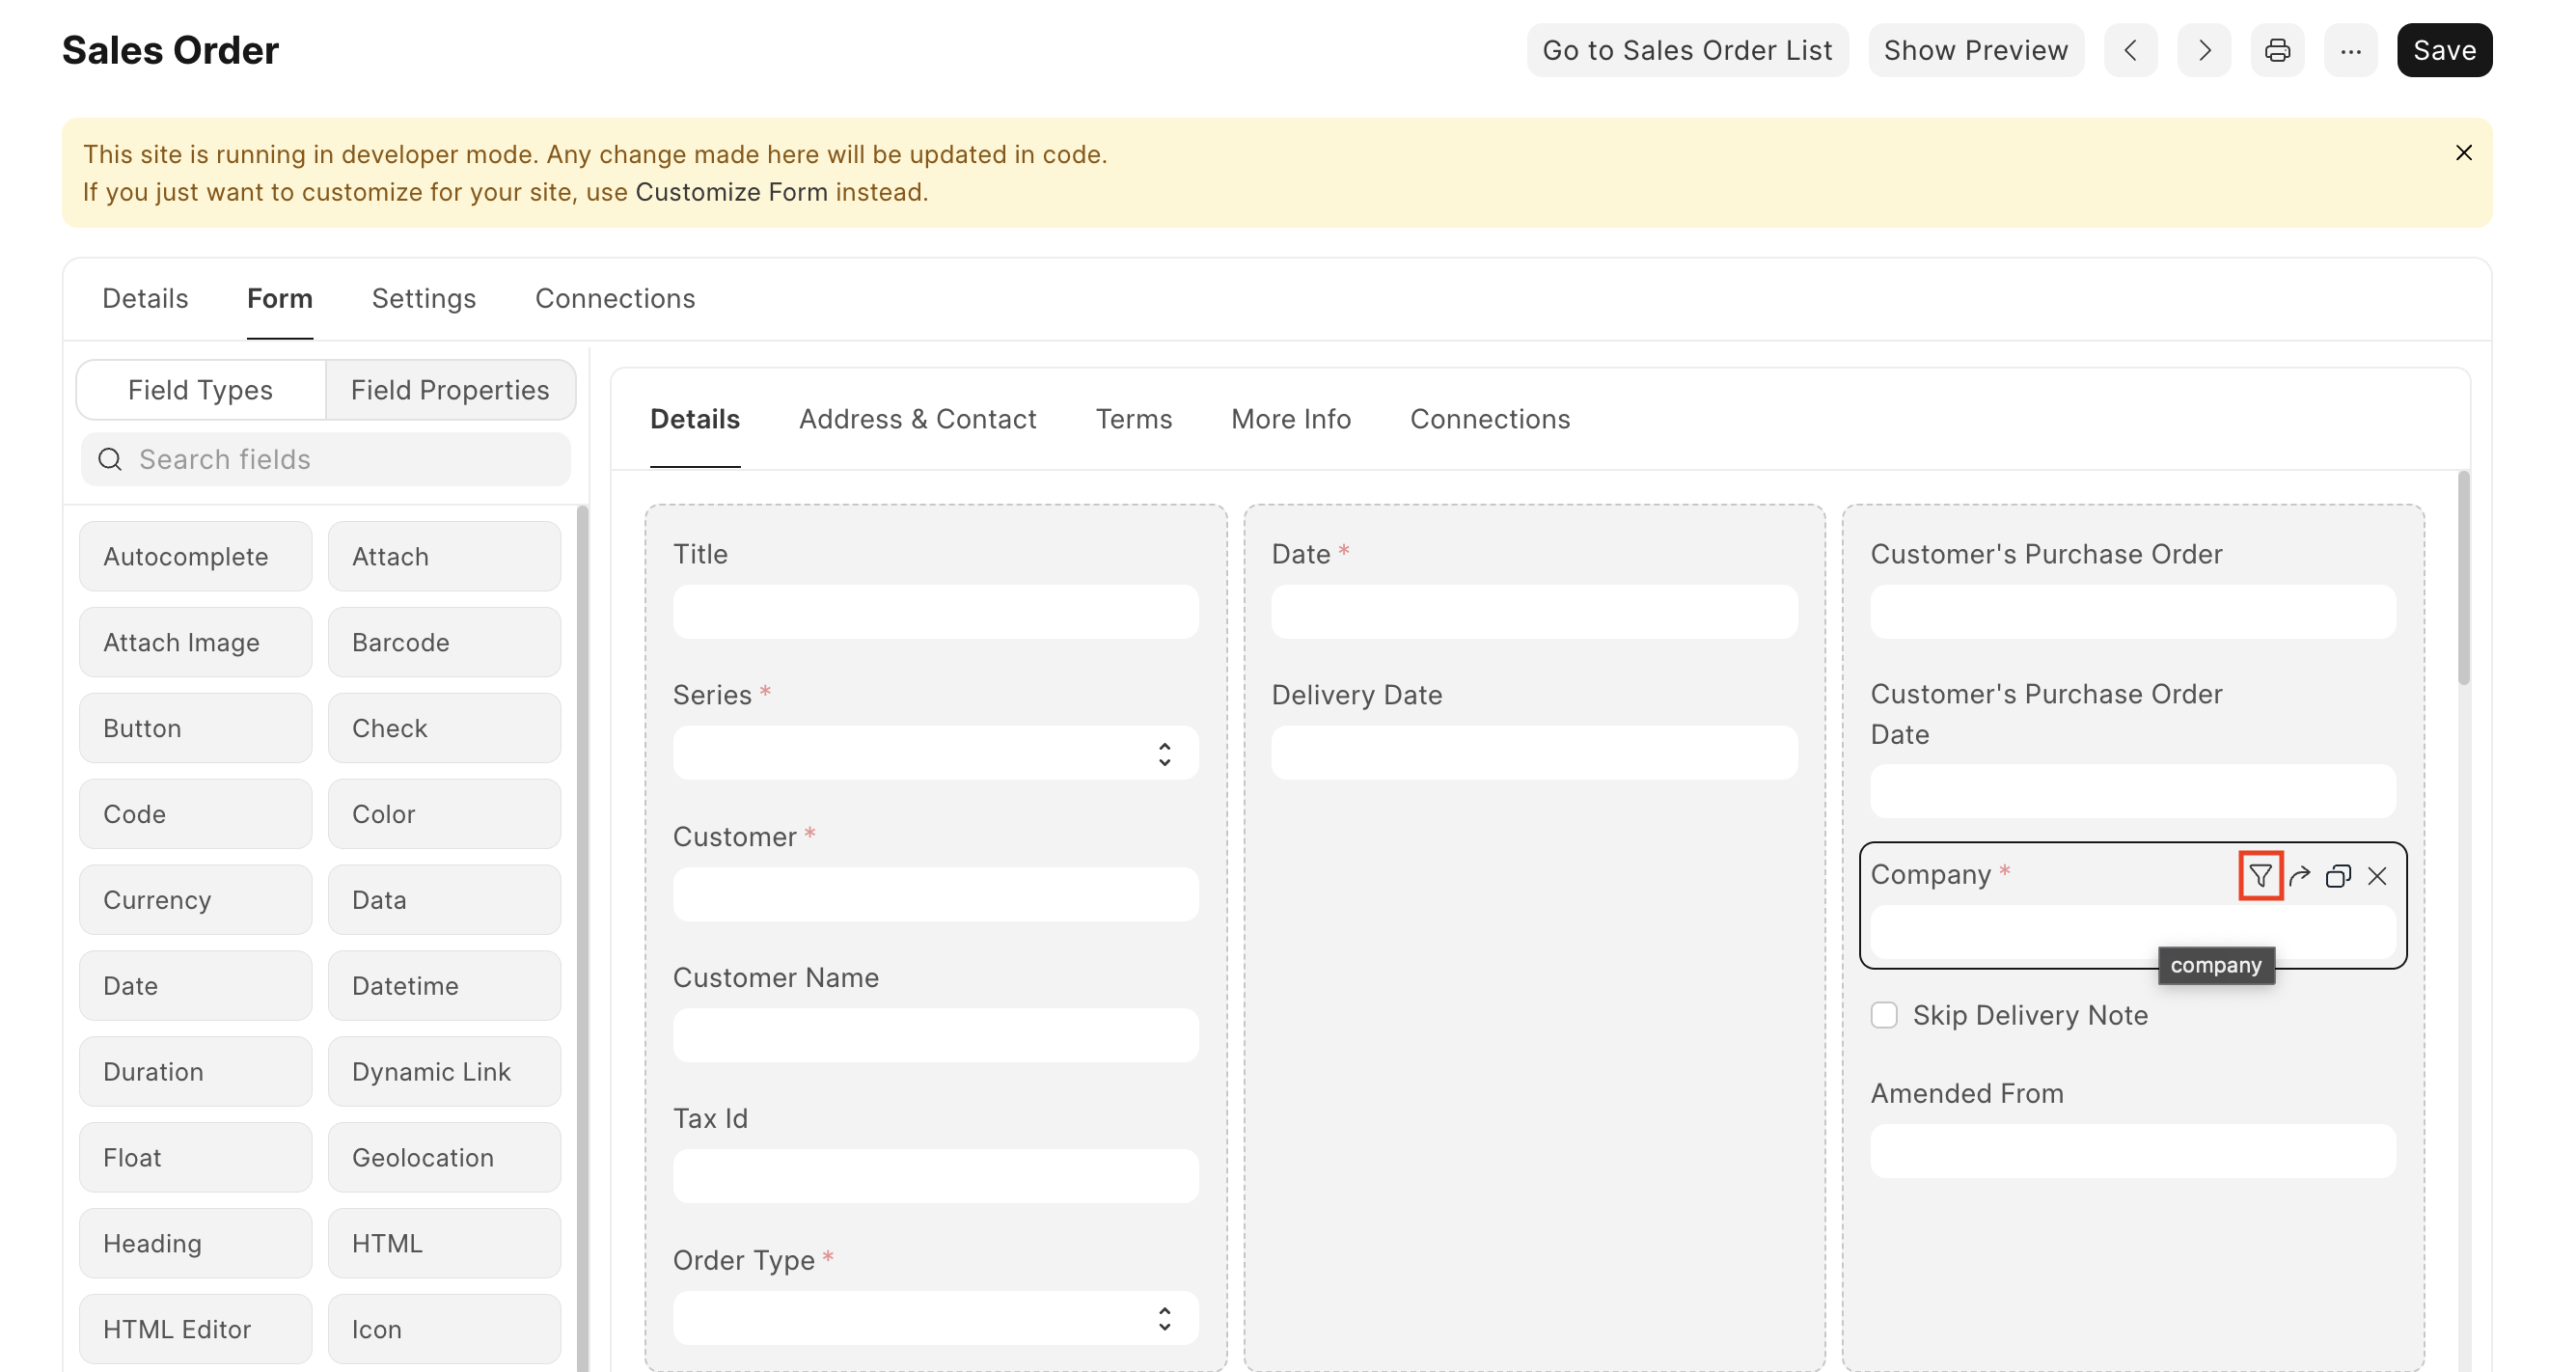Switch to Field Properties panel
The height and width of the screenshot is (1372, 2576).
pyautogui.click(x=450, y=390)
